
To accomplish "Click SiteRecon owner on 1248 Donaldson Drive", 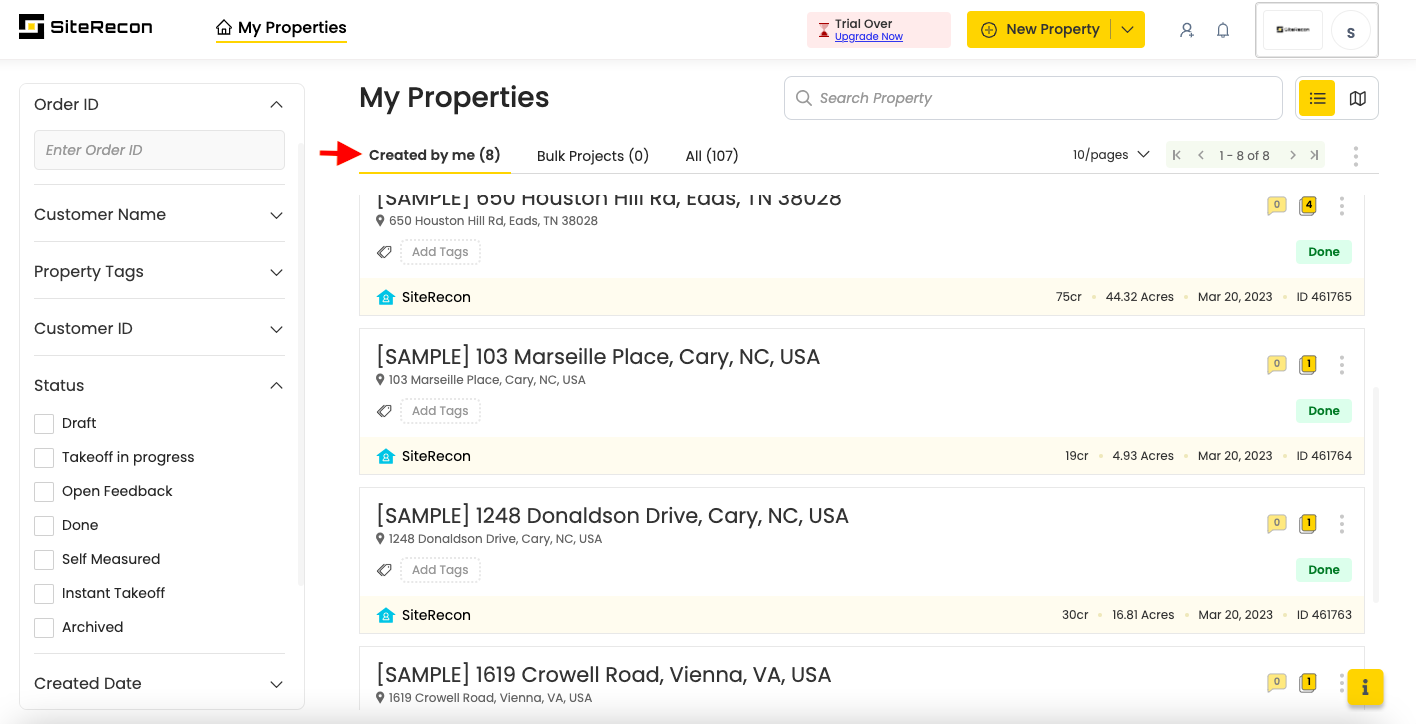I will tap(424, 615).
